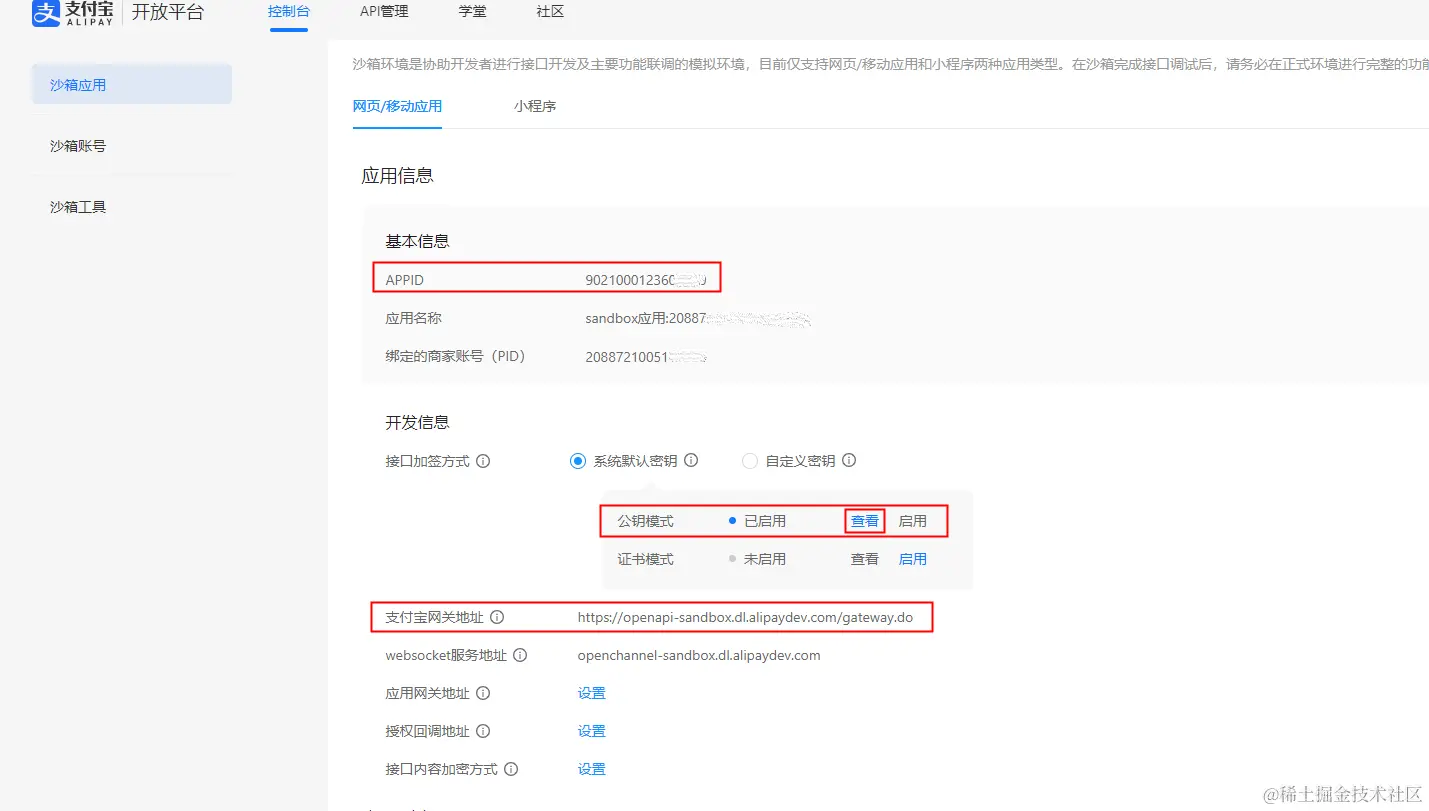Image resolution: width=1429 pixels, height=811 pixels.
Task: Click 设置 link for 接口内容加密方式
Action: [592, 769]
